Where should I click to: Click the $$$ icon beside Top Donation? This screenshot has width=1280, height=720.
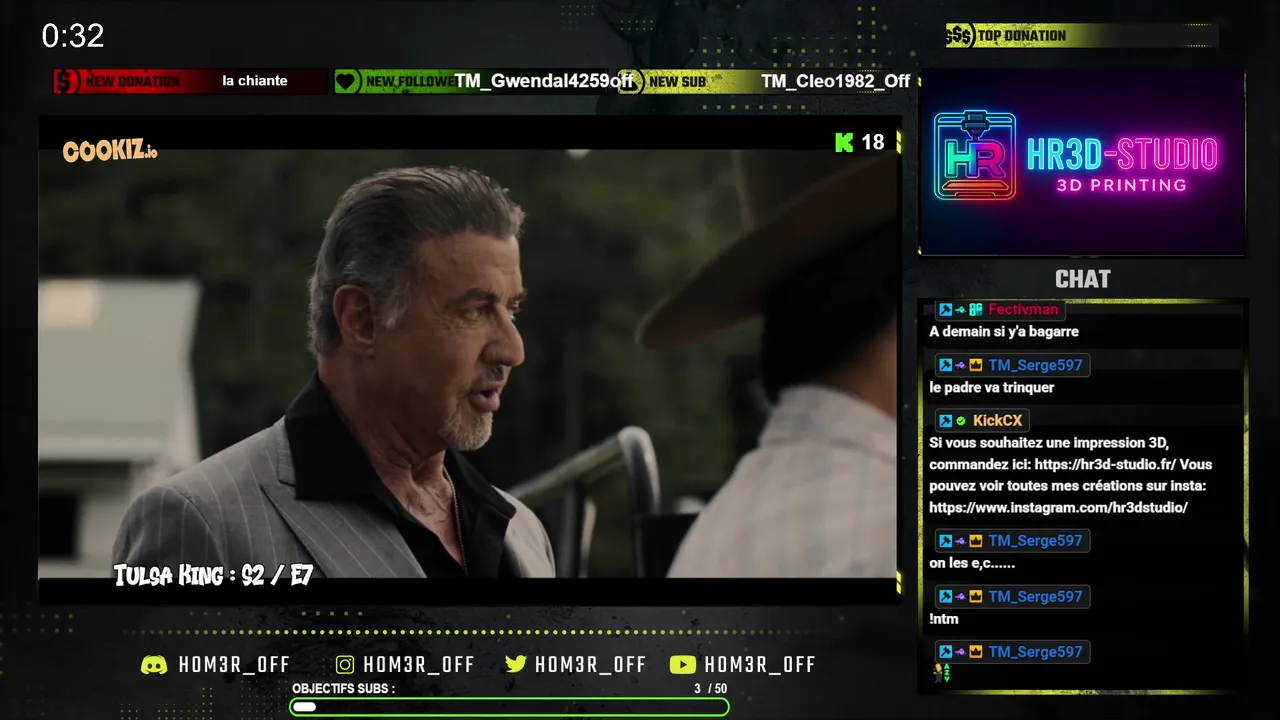click(959, 36)
